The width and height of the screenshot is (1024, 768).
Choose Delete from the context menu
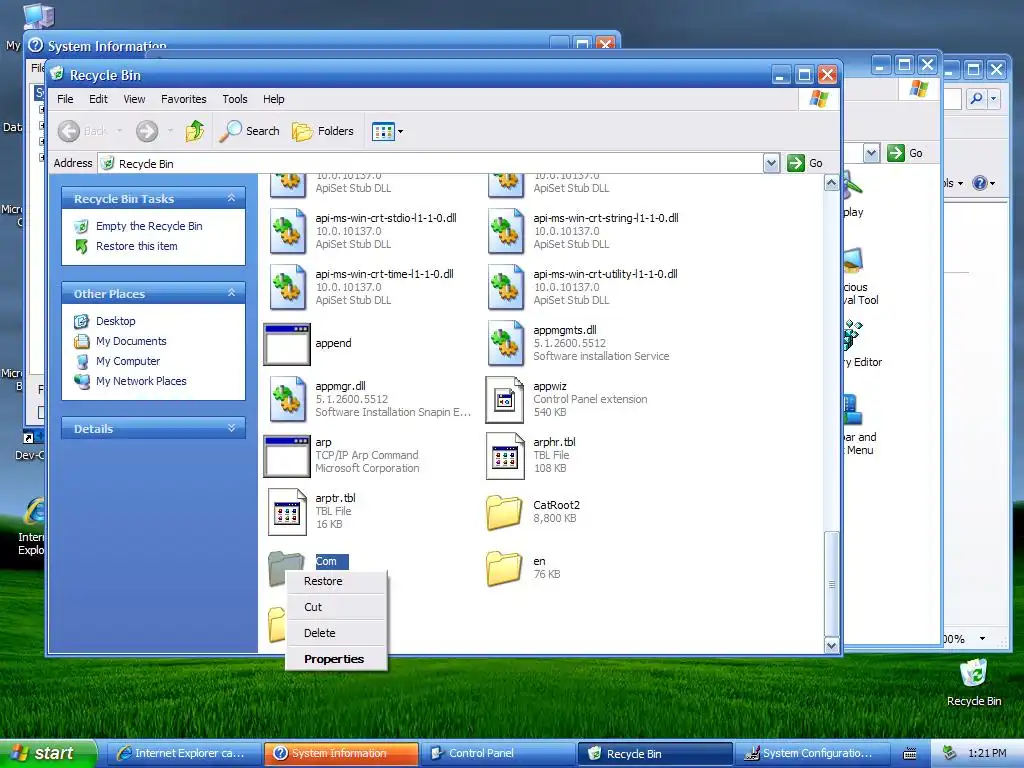336,633
